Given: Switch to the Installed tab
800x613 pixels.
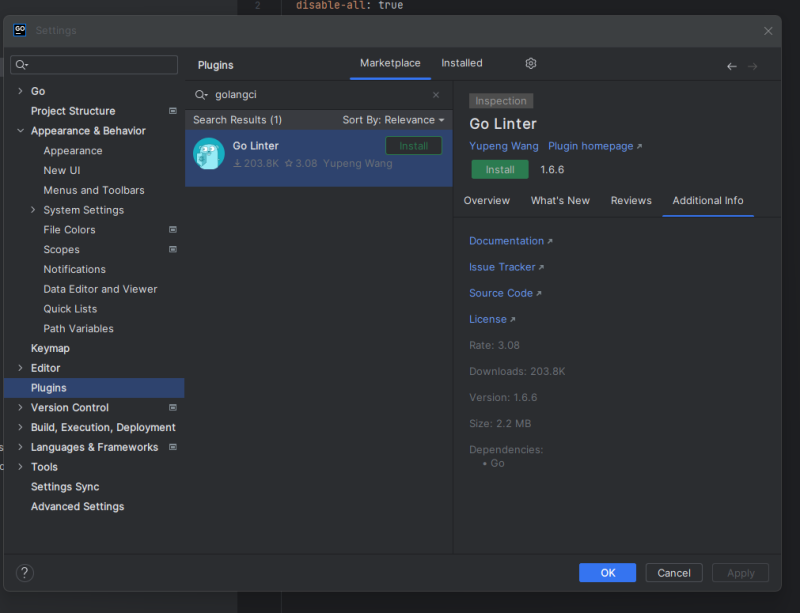Looking at the screenshot, I should [462, 63].
